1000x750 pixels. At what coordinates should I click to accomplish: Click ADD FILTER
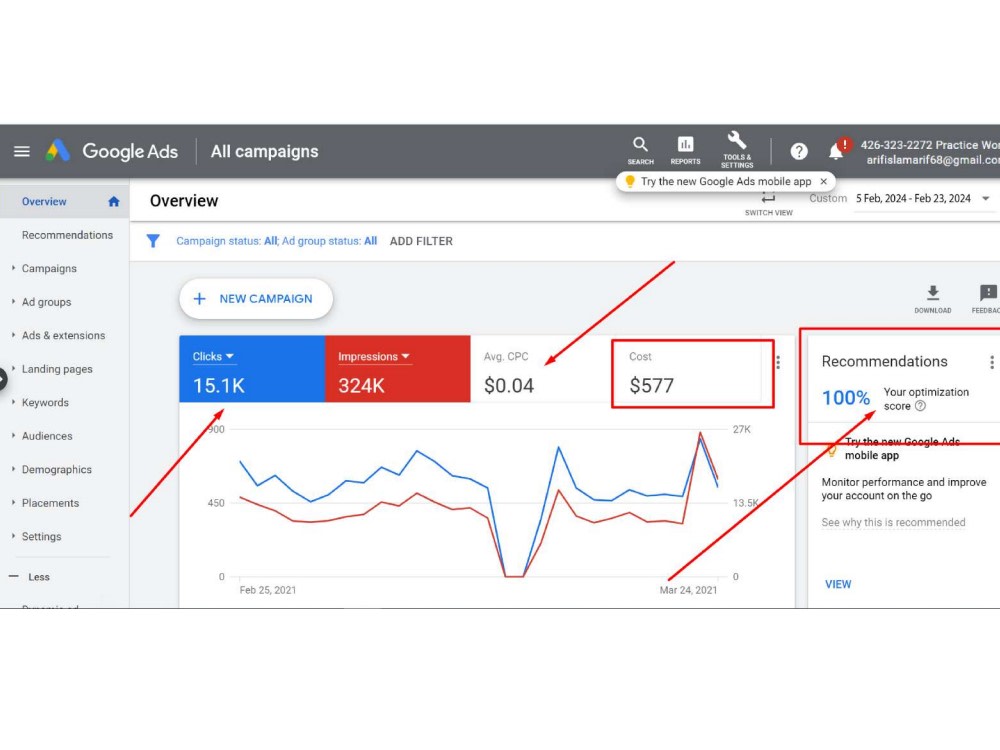coord(421,241)
